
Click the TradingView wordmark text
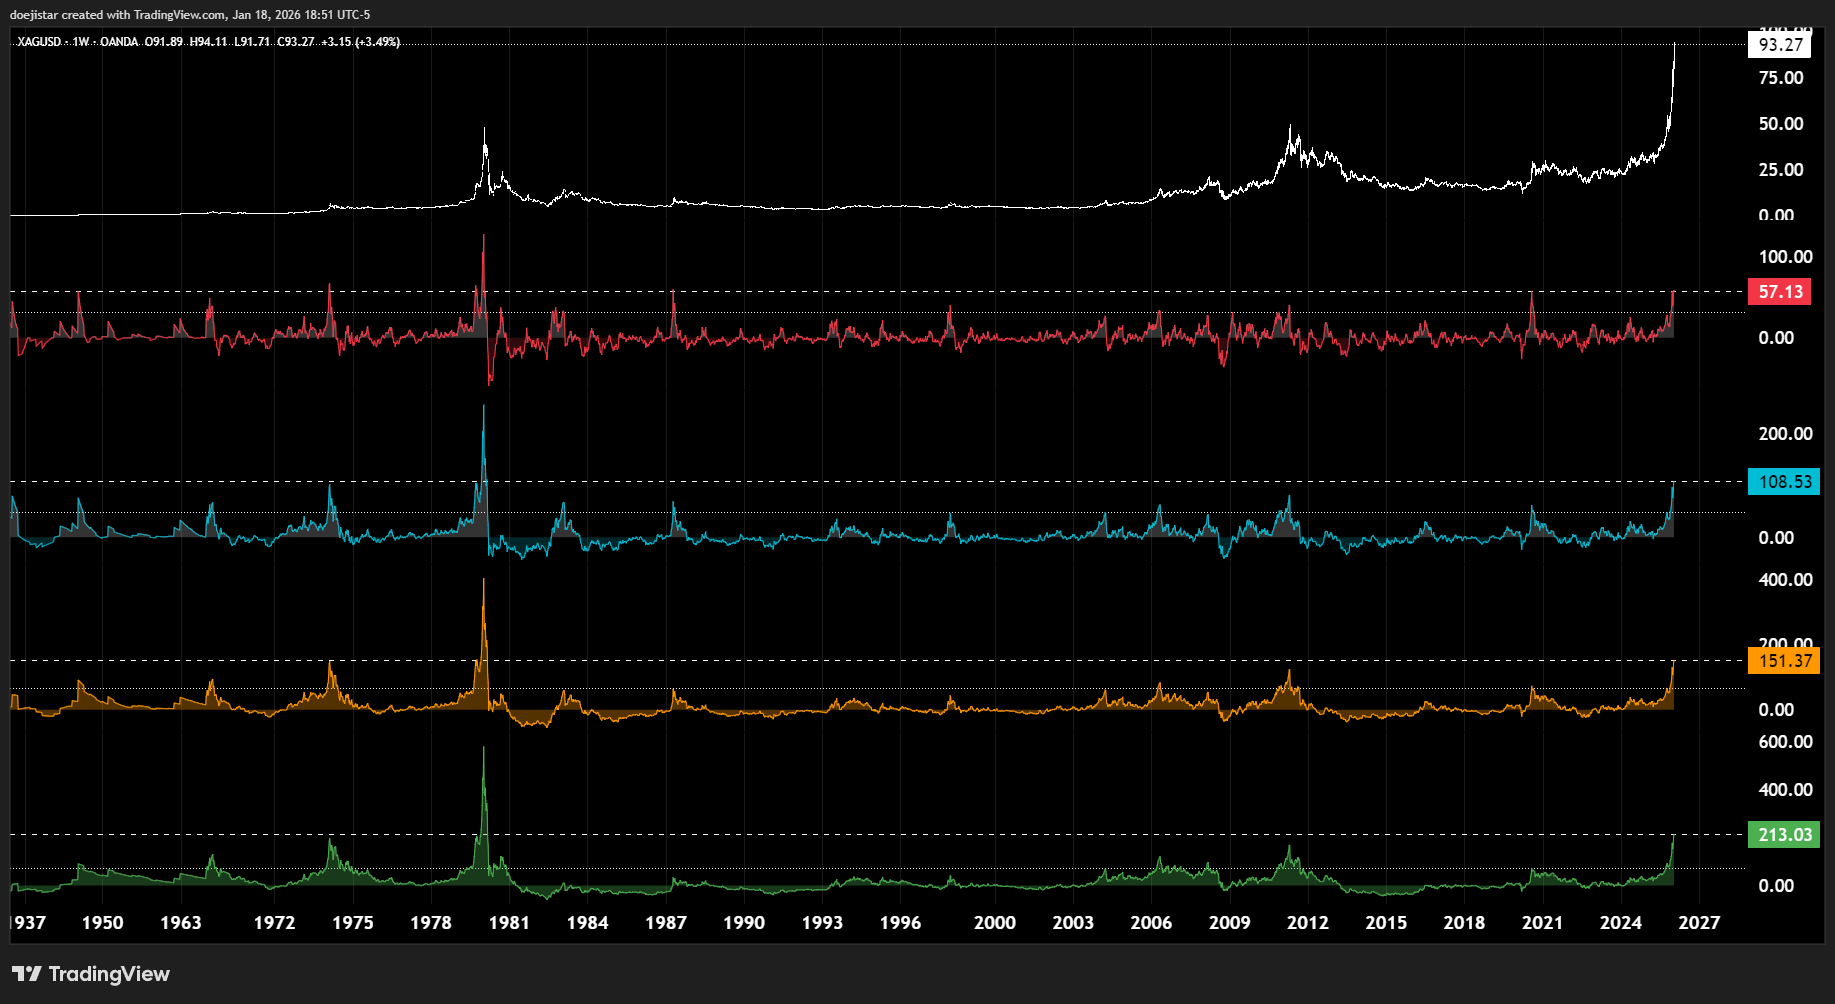(109, 974)
